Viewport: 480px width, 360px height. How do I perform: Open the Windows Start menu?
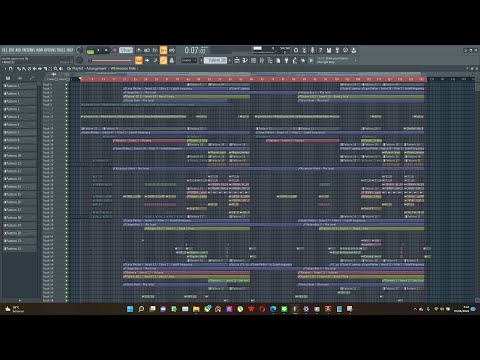[x=130, y=309]
